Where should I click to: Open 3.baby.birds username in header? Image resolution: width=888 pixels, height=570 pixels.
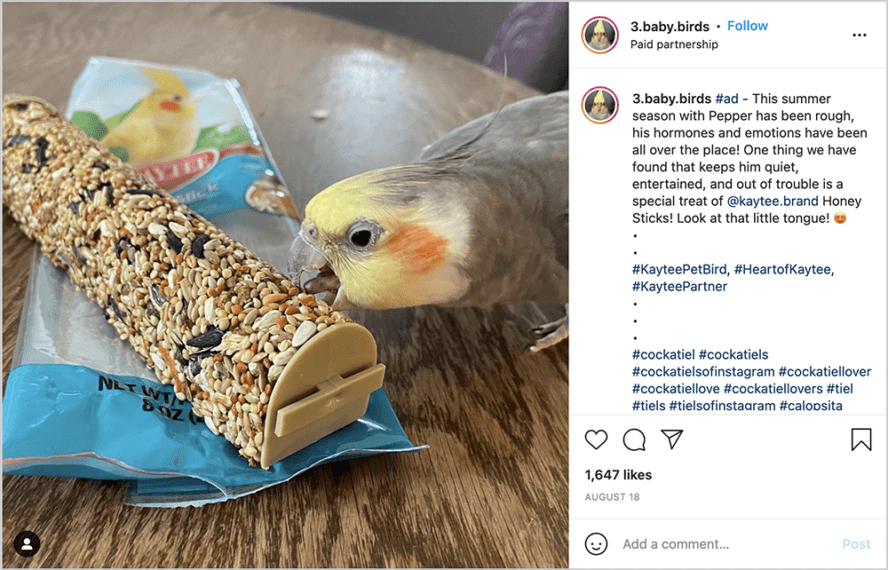pyautogui.click(x=669, y=27)
